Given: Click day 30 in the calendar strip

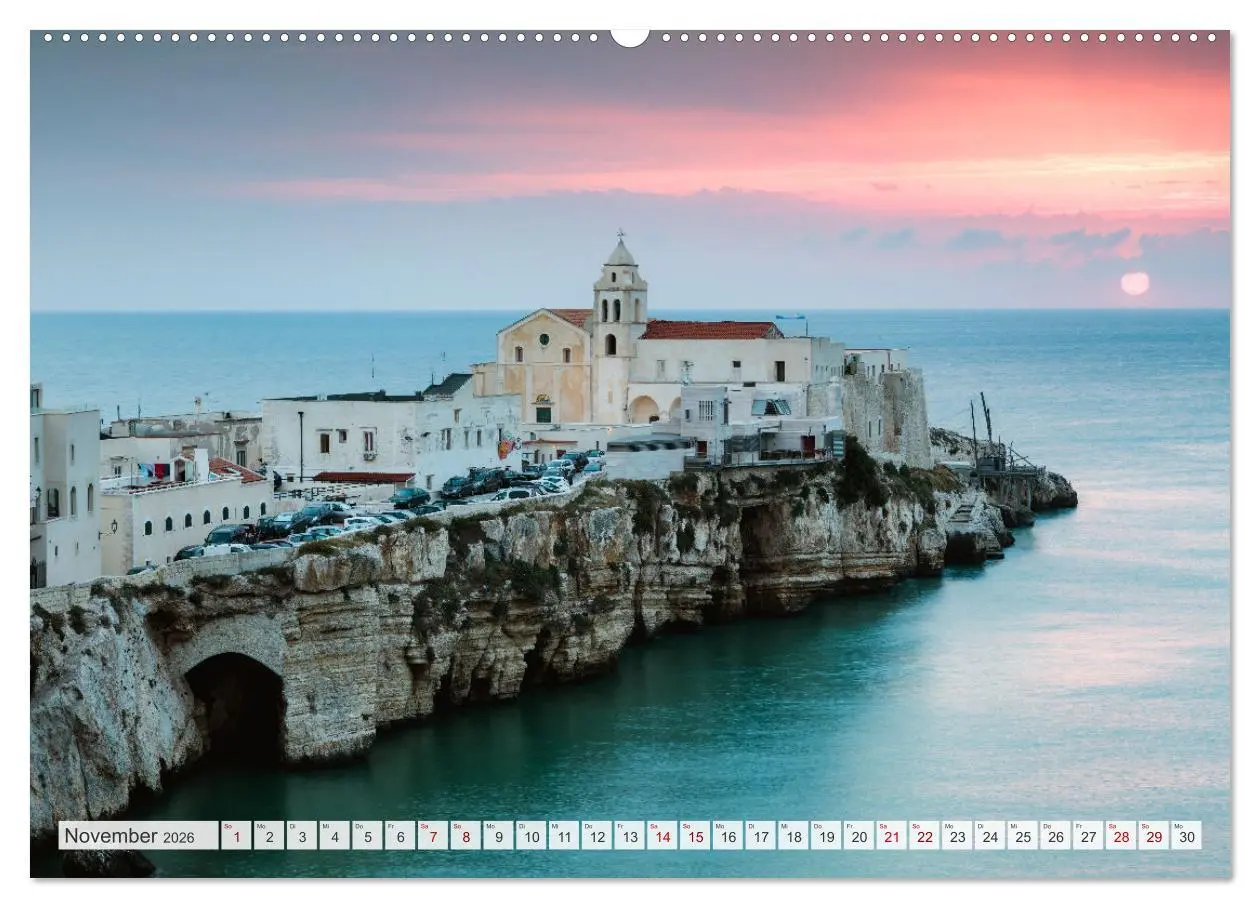Looking at the screenshot, I should click(1187, 836).
